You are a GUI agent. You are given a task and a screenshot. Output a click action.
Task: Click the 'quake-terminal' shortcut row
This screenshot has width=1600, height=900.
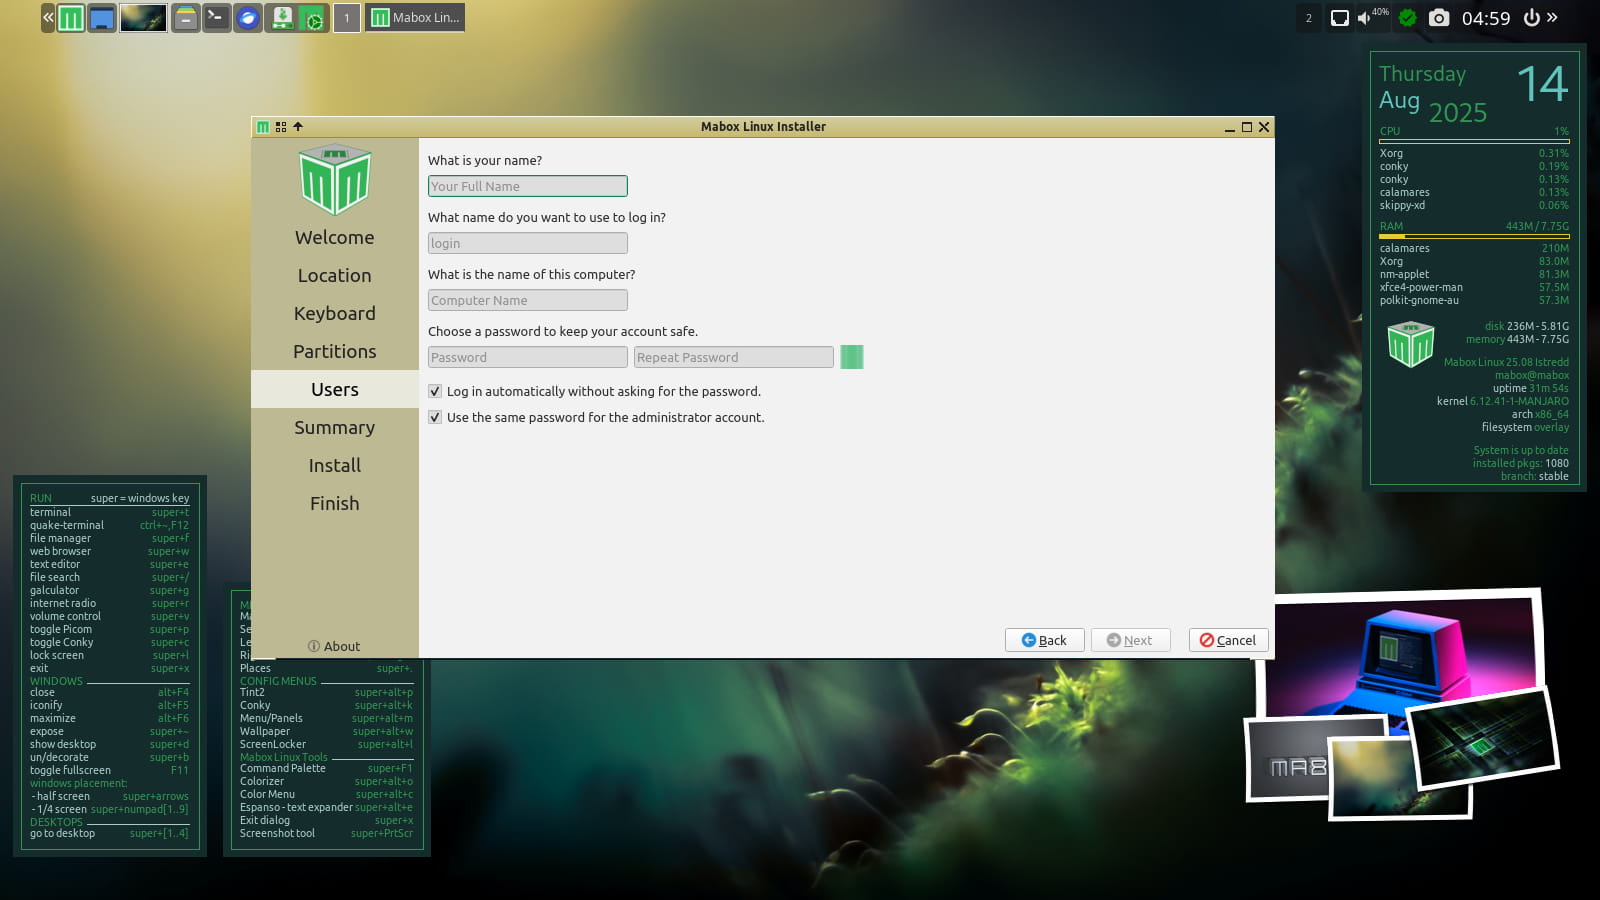point(109,525)
